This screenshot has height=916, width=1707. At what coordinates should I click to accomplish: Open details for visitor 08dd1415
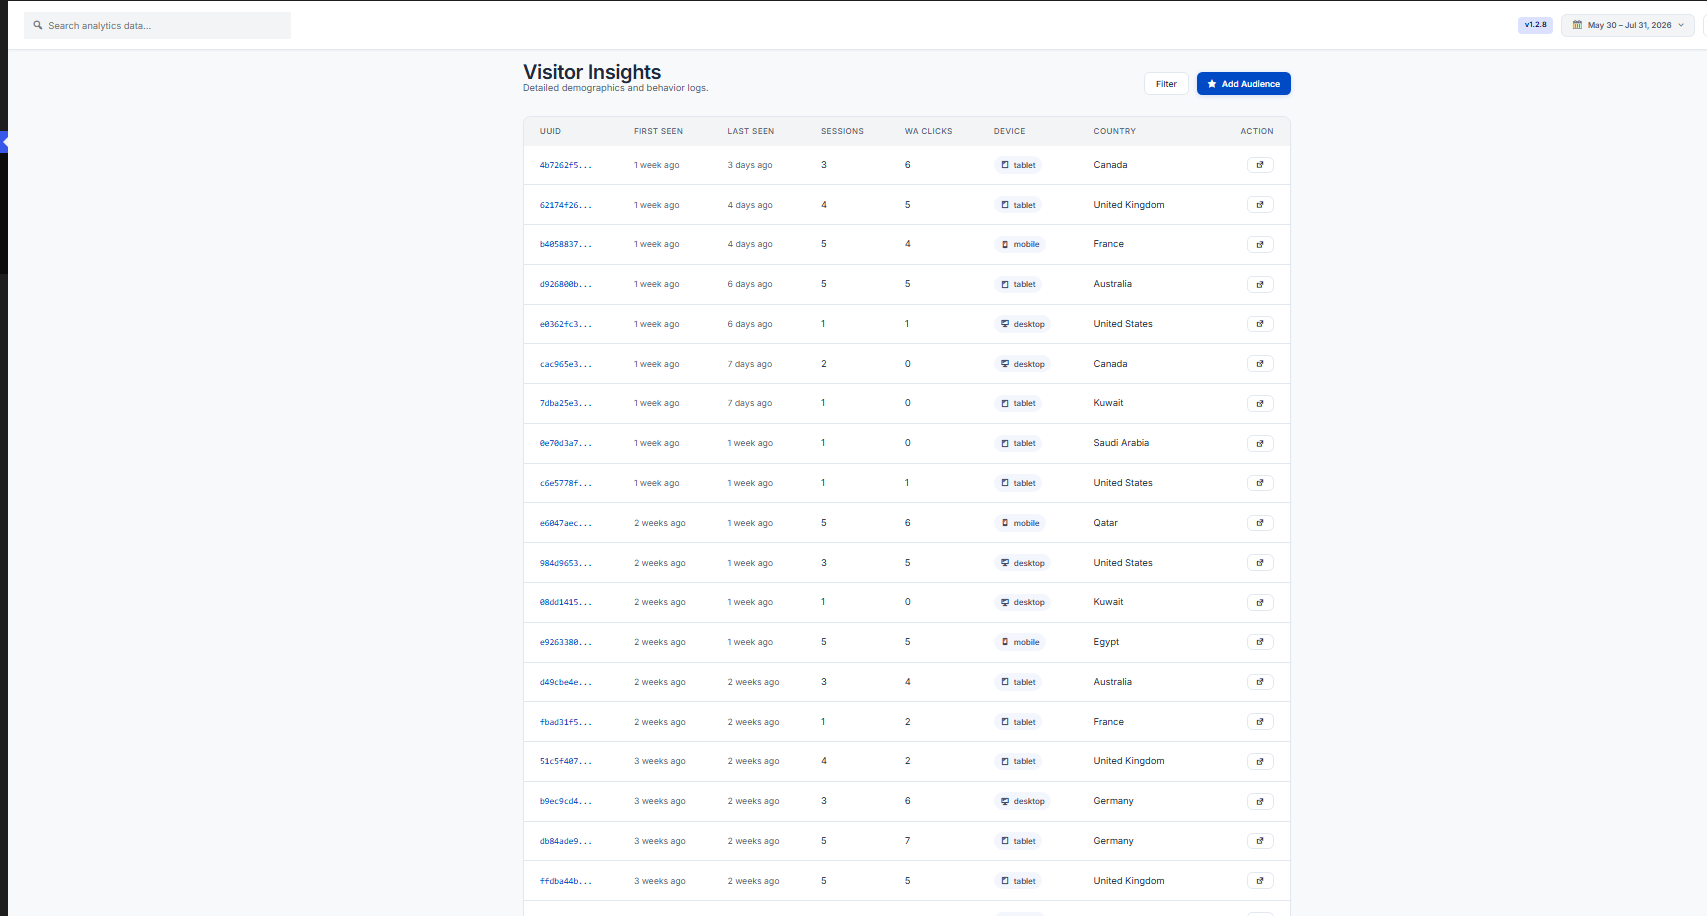[1260, 602]
